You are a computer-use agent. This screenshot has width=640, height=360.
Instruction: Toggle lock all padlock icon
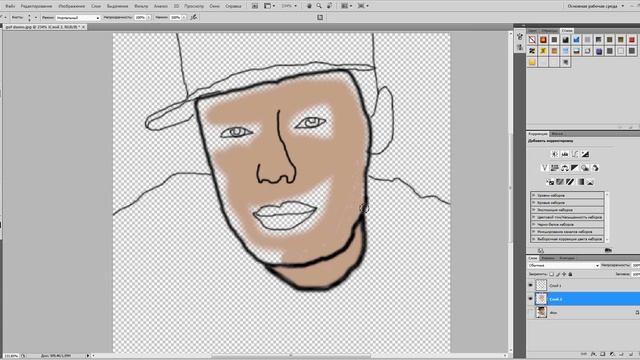coord(570,274)
